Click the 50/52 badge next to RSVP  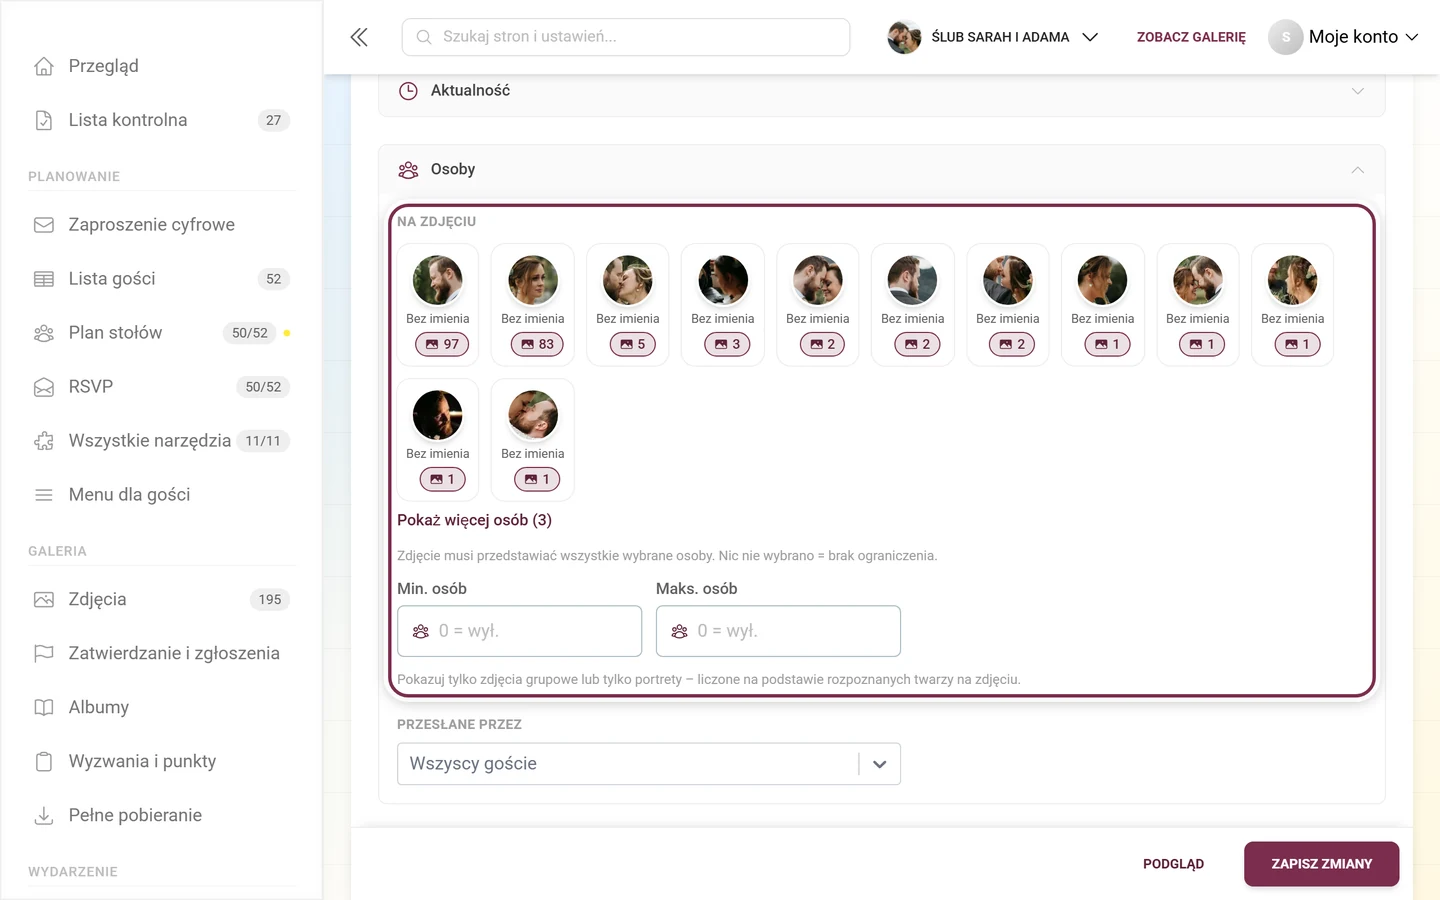click(x=263, y=387)
